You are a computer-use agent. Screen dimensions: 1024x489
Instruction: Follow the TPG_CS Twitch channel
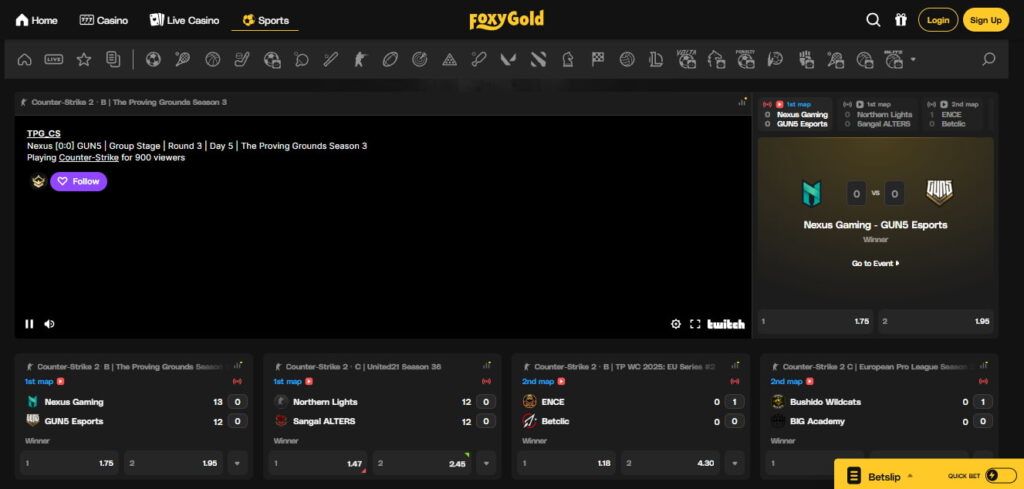pyautogui.click(x=78, y=181)
